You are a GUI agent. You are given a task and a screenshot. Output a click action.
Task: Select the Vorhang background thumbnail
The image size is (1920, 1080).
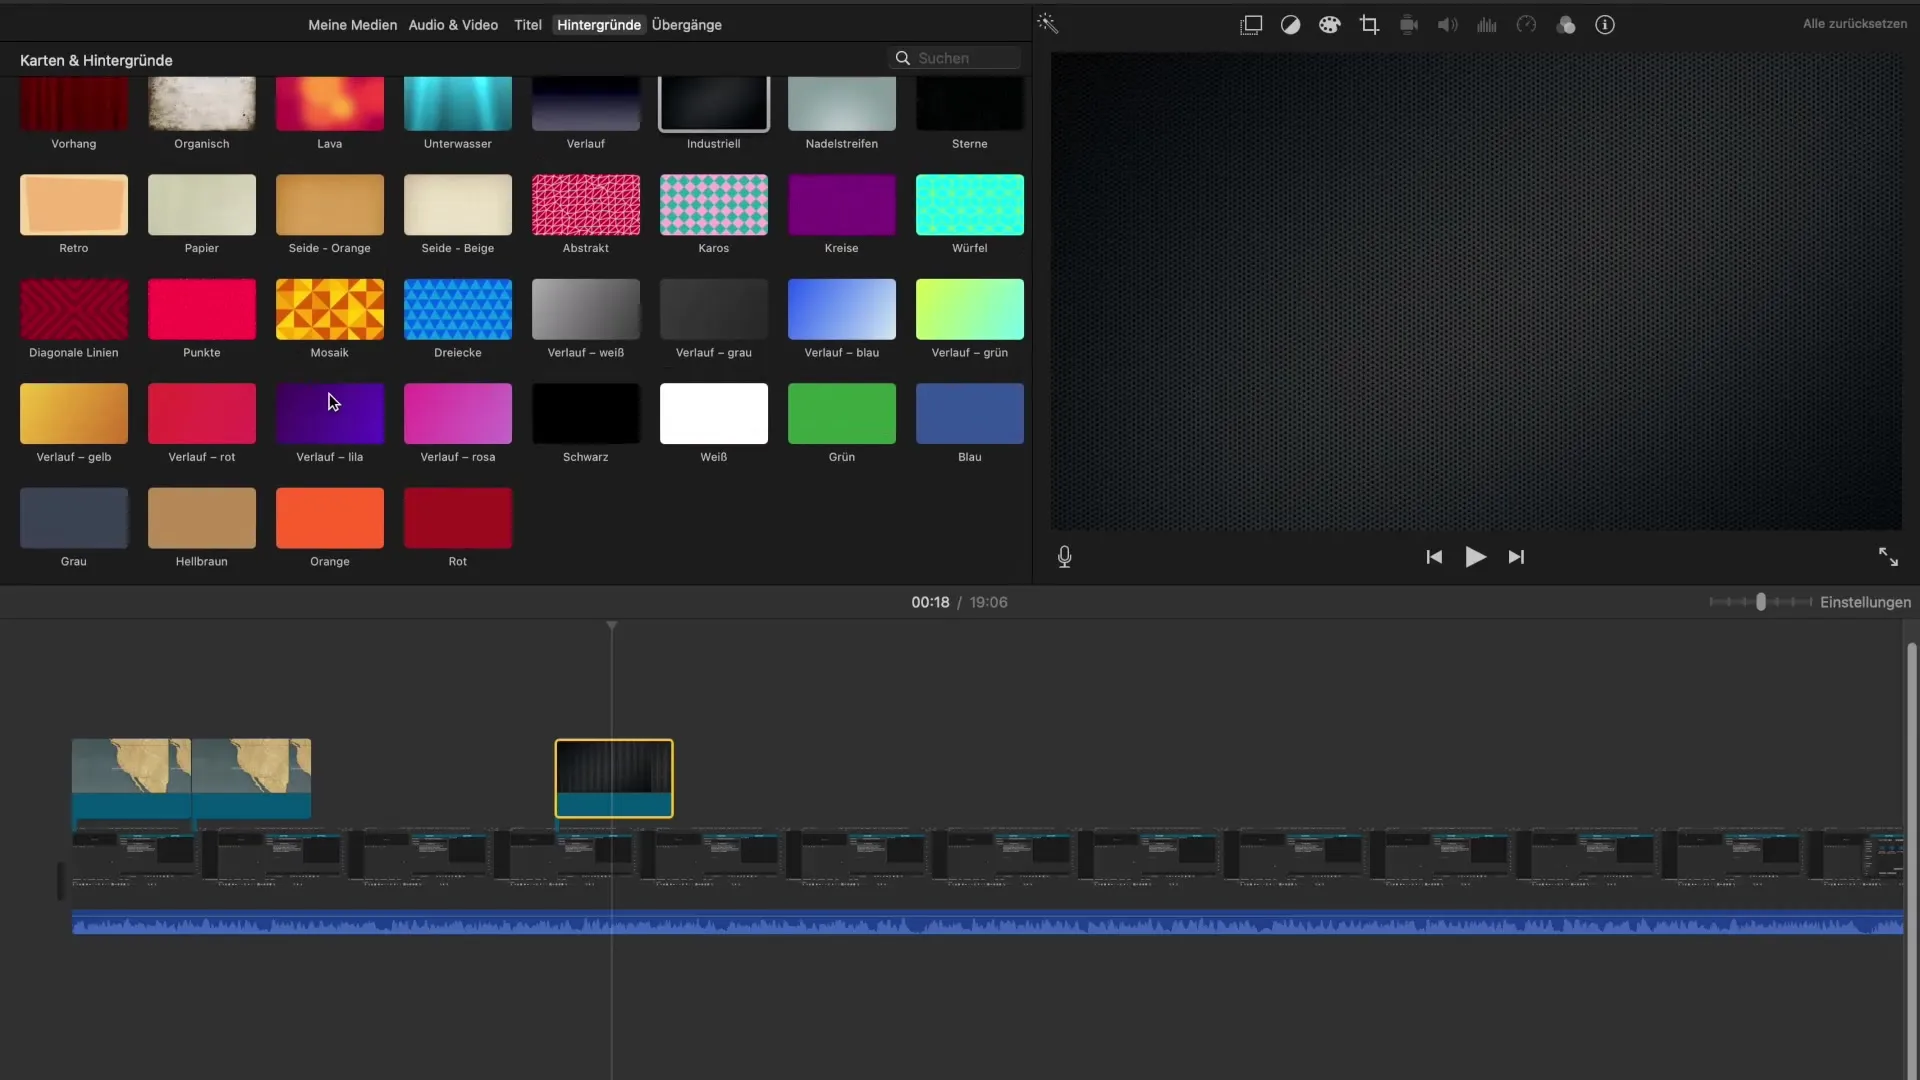pyautogui.click(x=74, y=104)
